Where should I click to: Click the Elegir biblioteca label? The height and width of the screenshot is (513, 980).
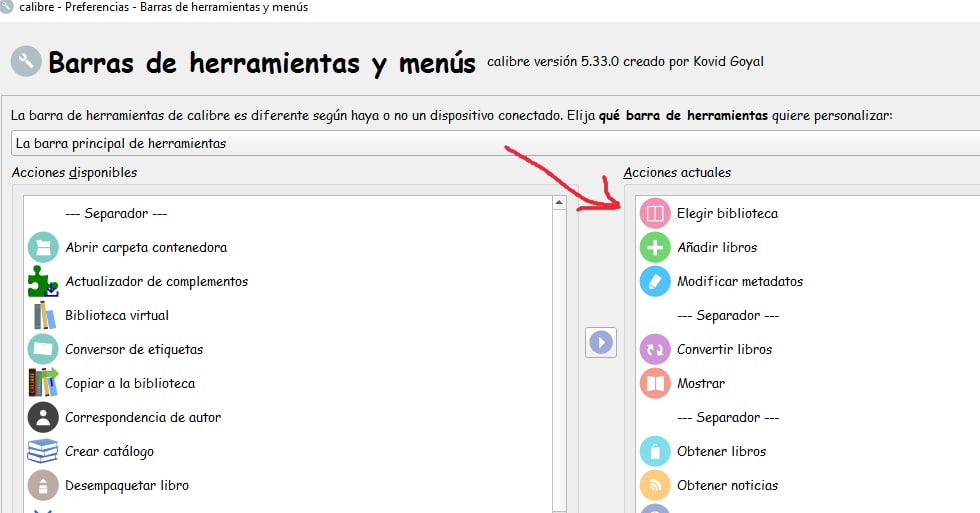tap(728, 214)
